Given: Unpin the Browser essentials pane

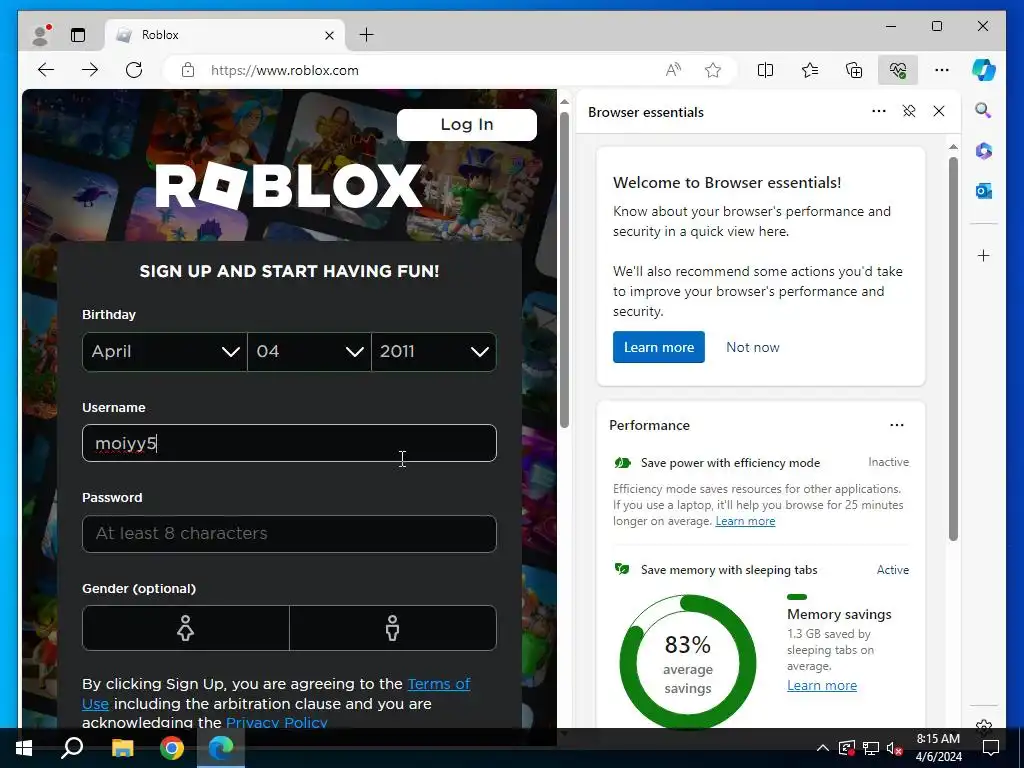Looking at the screenshot, I should pos(909,111).
